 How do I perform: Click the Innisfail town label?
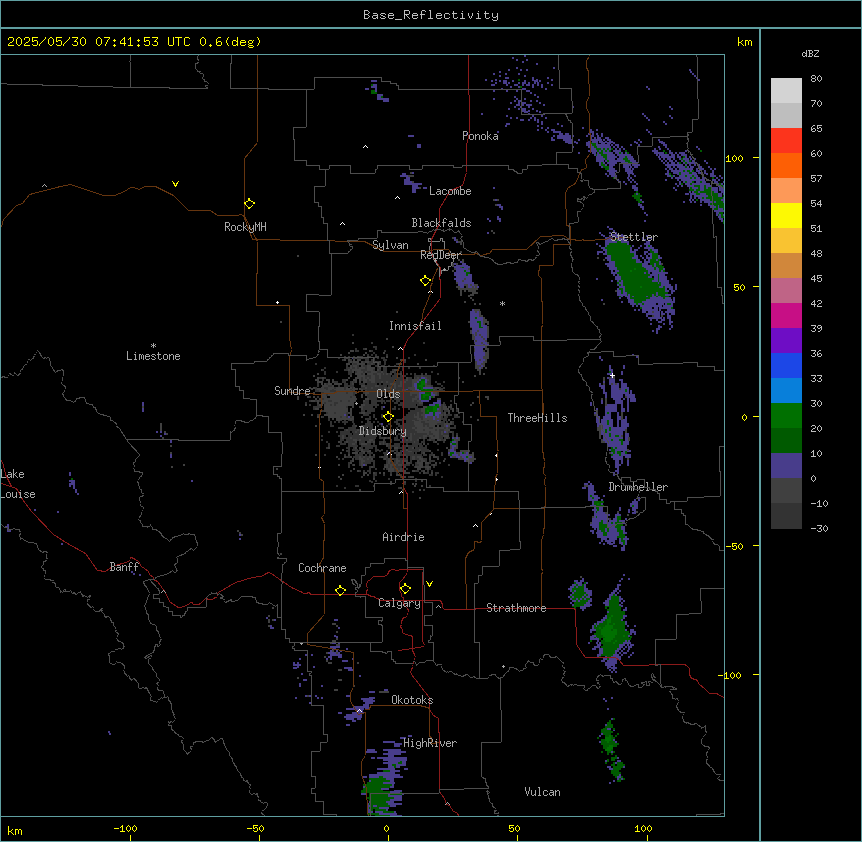click(415, 326)
